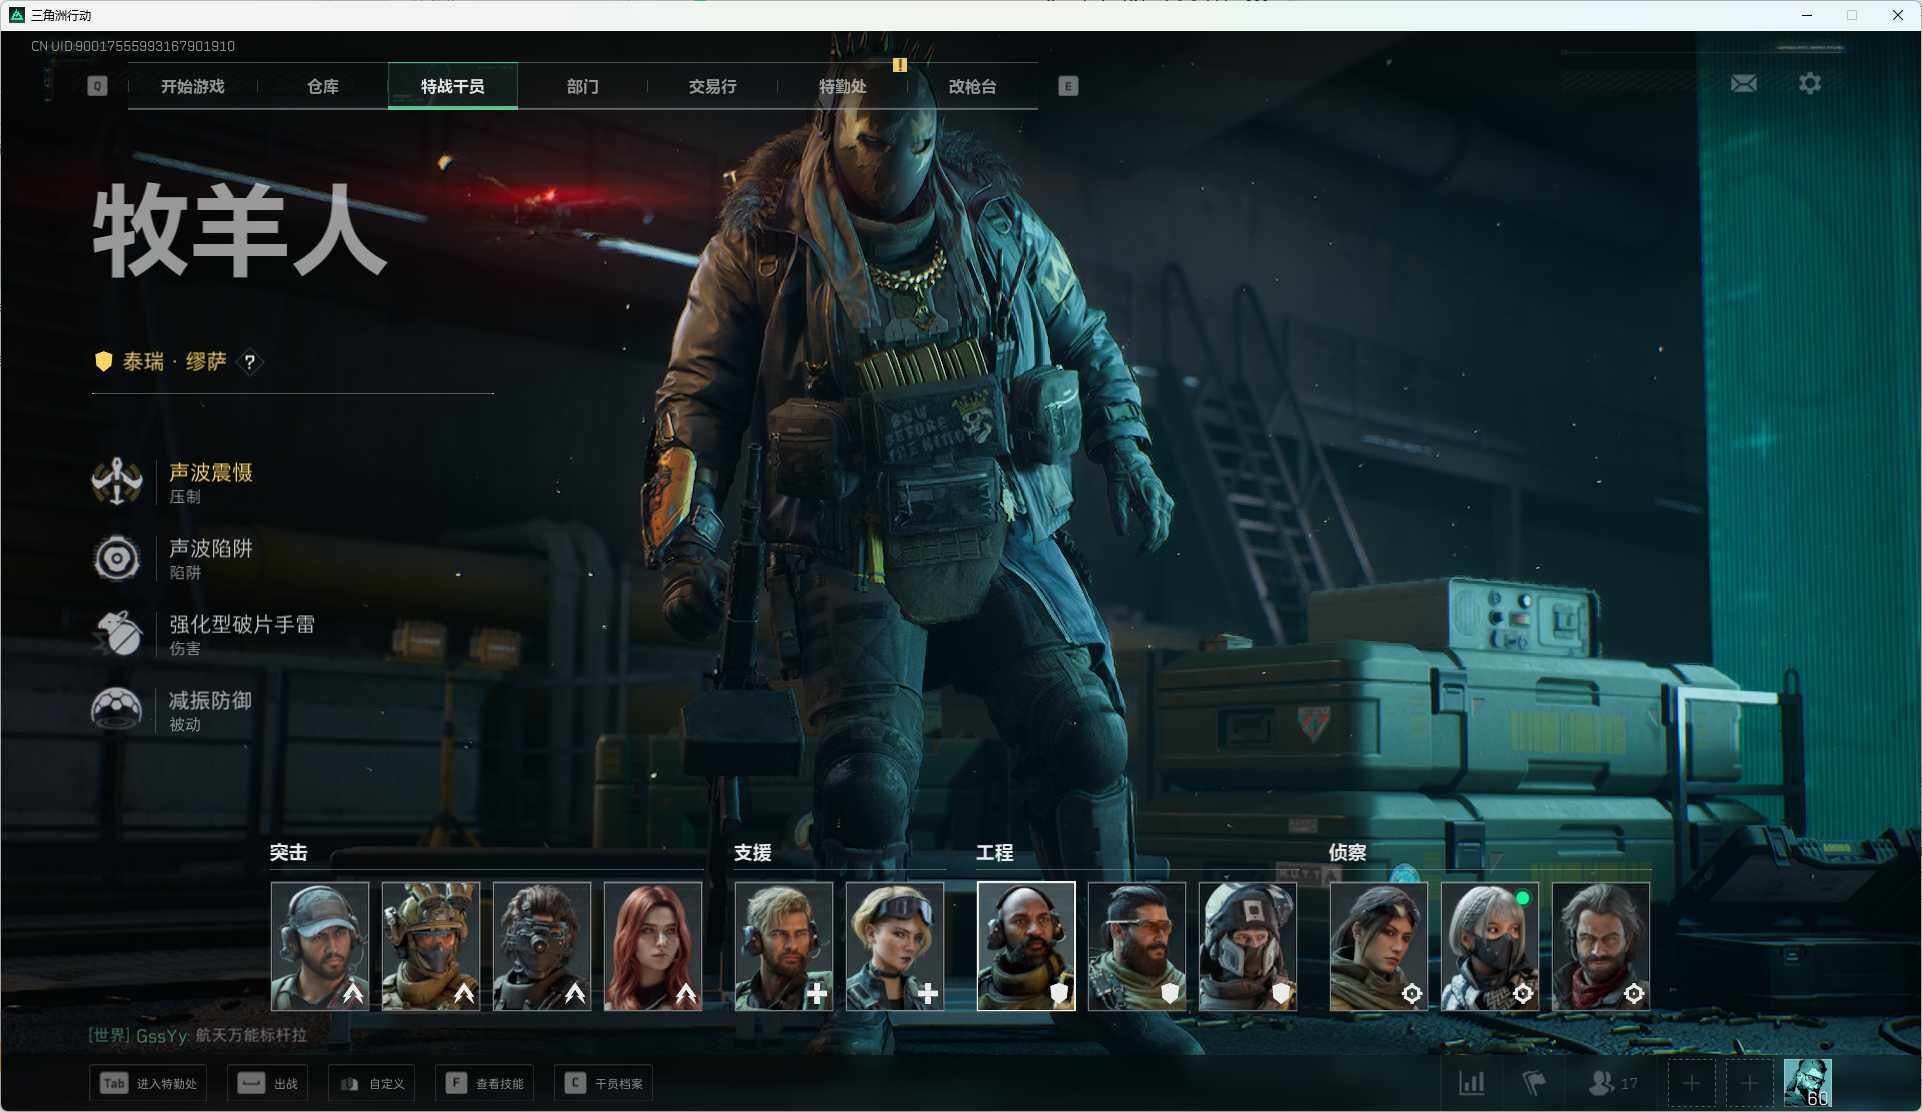Viewport: 1922px width, 1112px height.
Task: Click the 侦察 class label
Action: pyautogui.click(x=1347, y=853)
